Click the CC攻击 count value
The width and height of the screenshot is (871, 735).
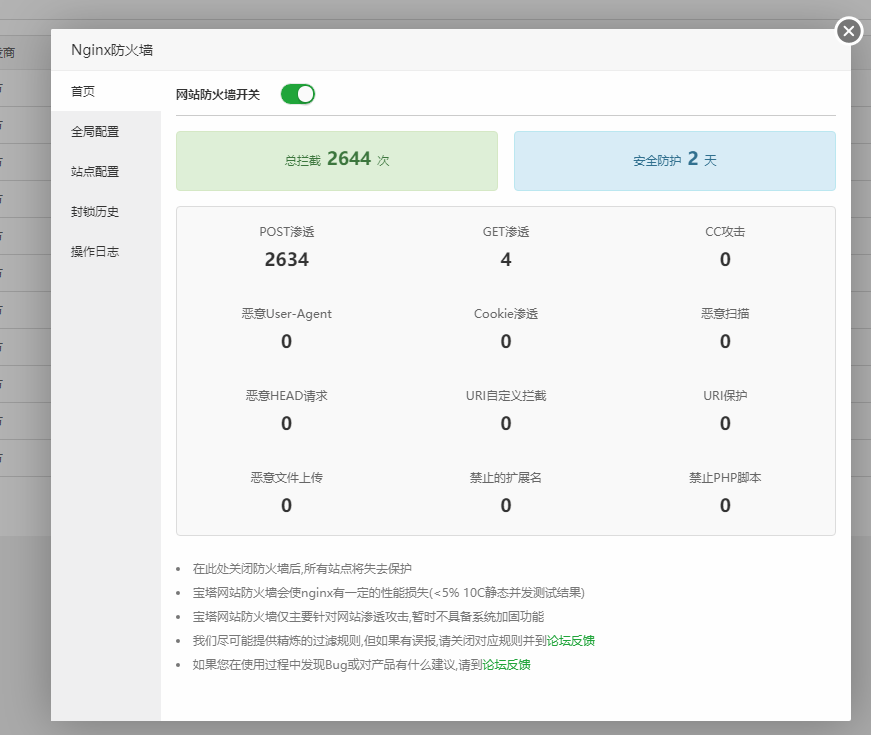[x=725, y=259]
